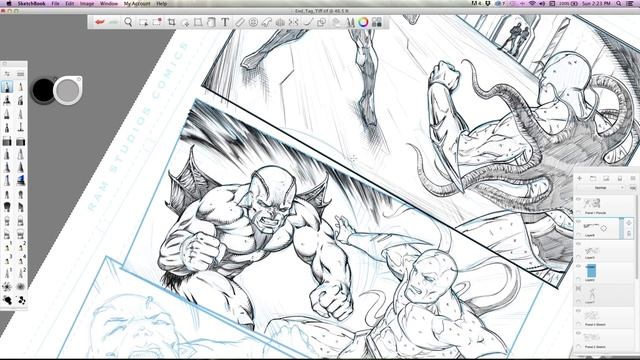Open the layers panel menu icon
640x360 pixels.
(x=632, y=178)
